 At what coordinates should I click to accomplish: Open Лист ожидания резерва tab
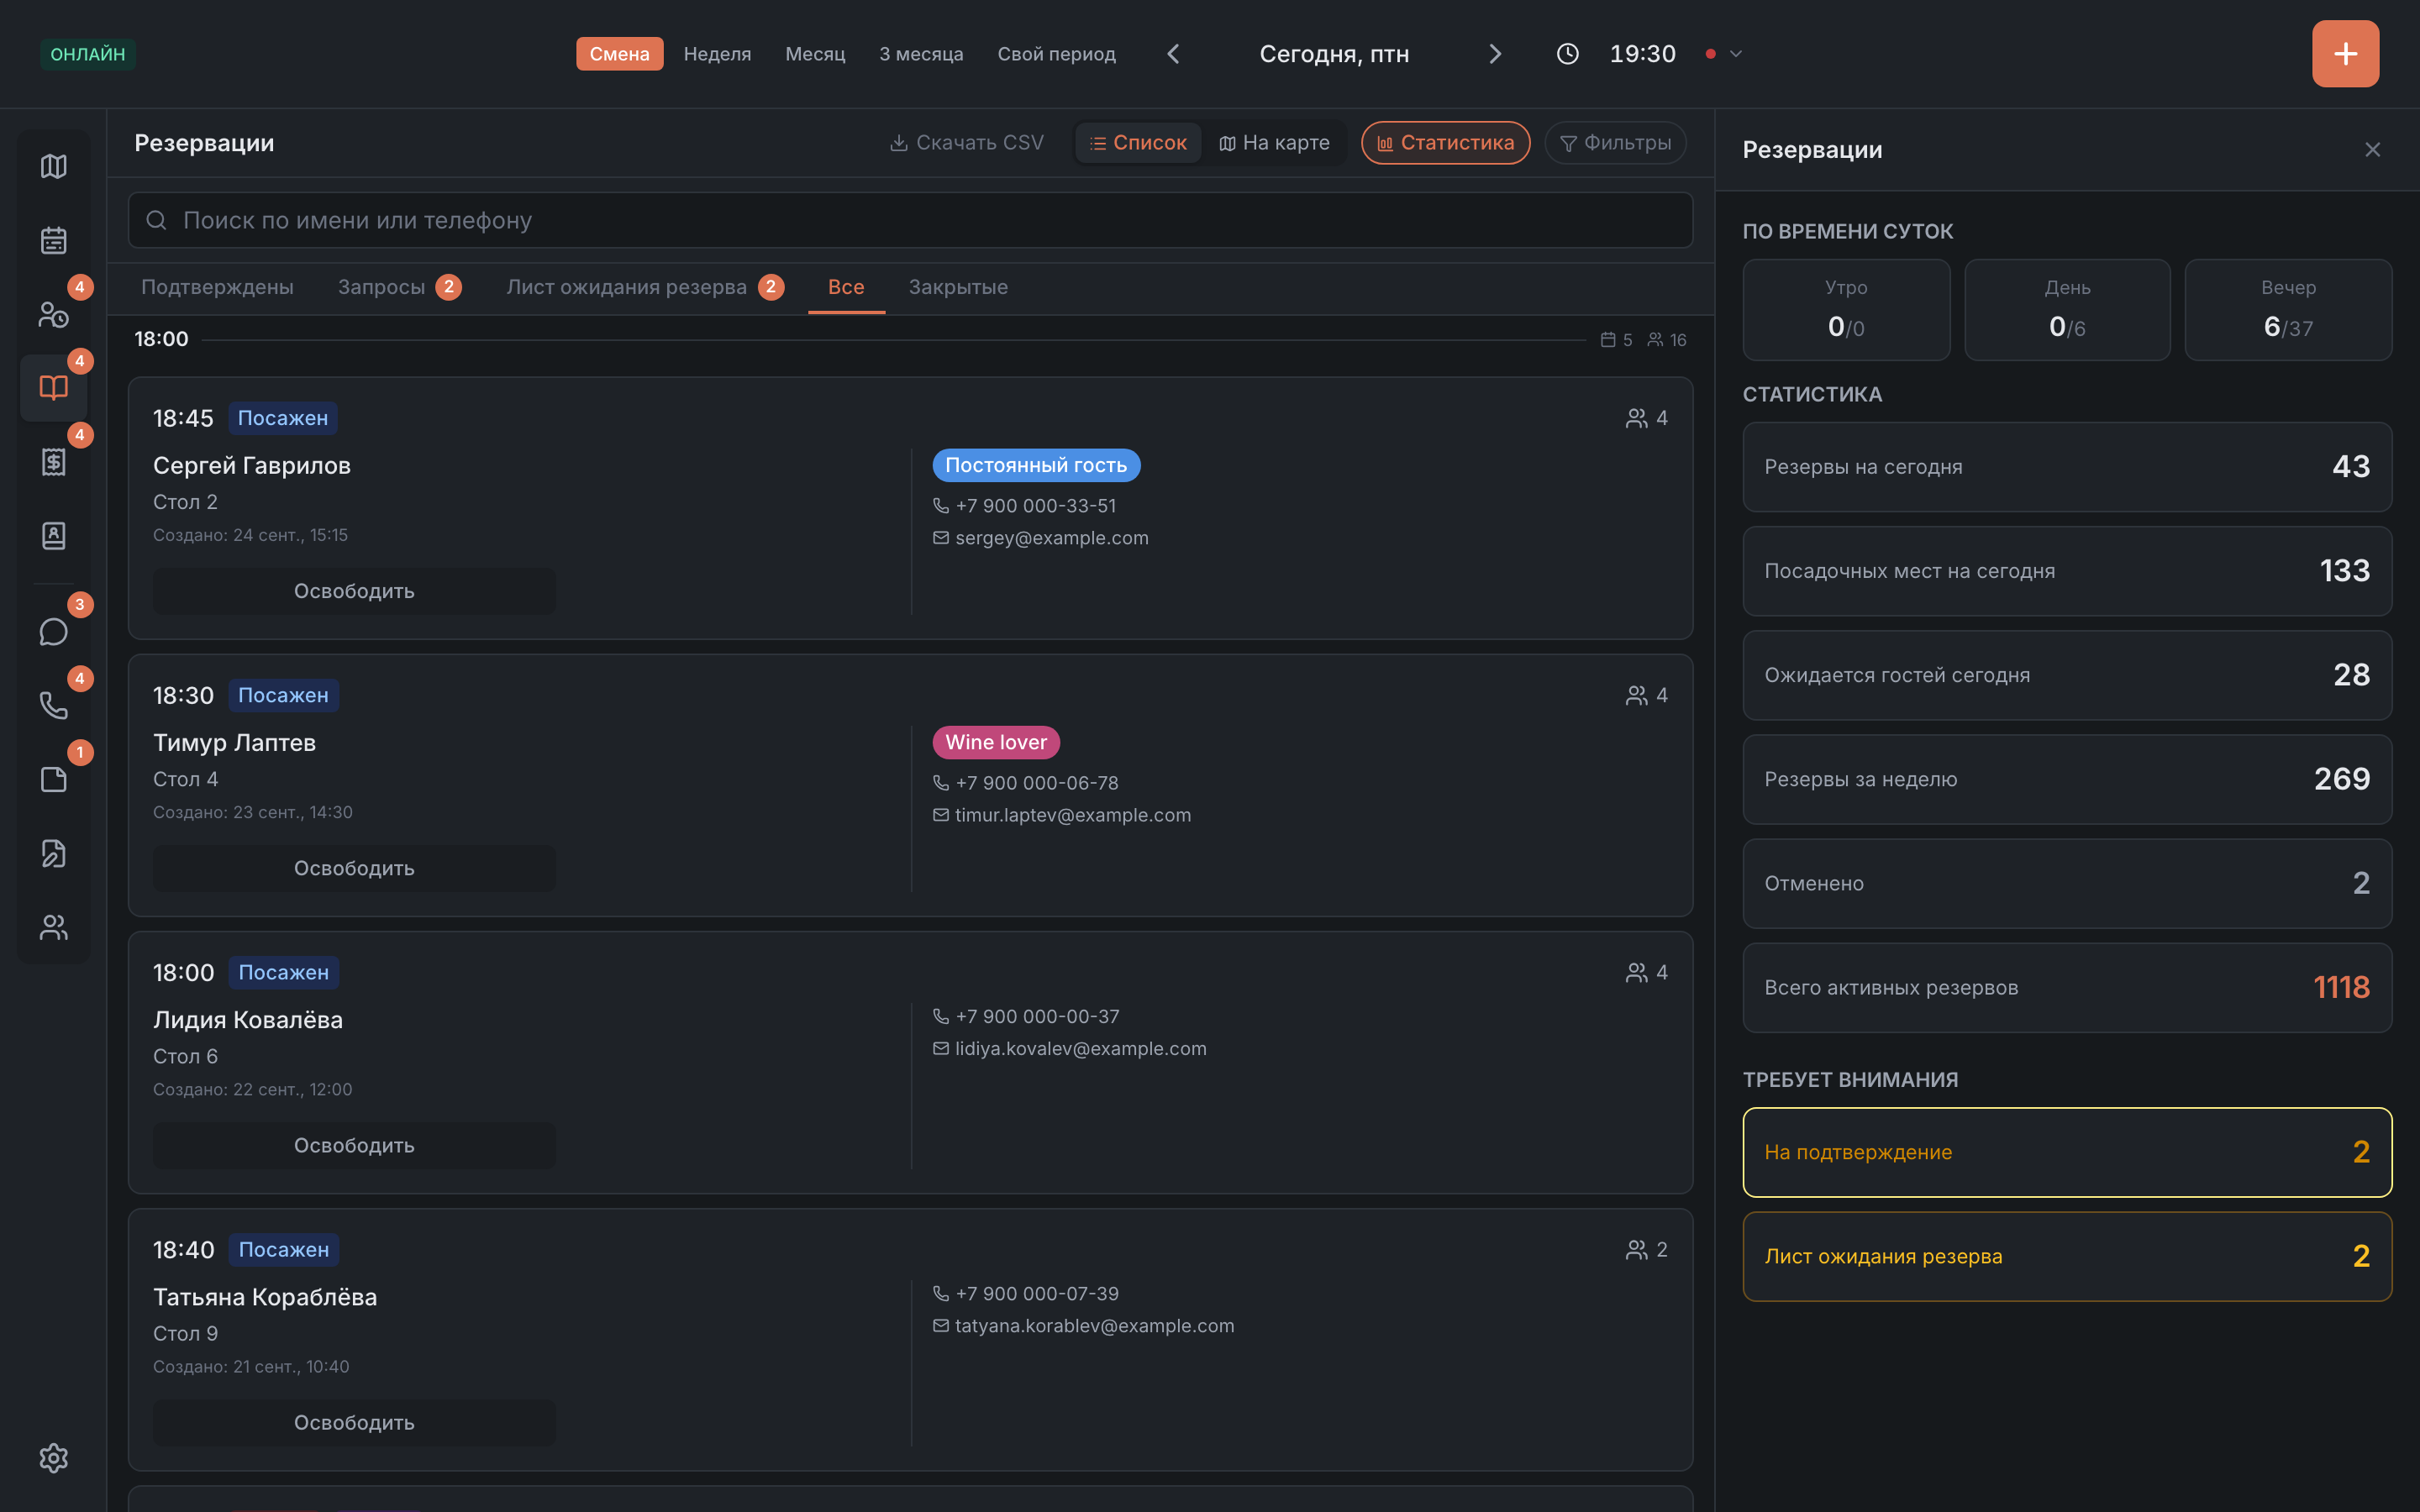click(x=645, y=287)
